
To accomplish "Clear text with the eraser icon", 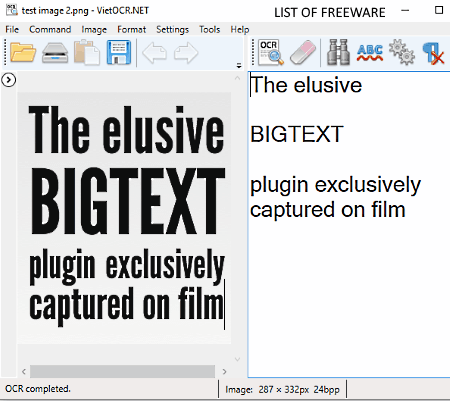I will pos(303,52).
